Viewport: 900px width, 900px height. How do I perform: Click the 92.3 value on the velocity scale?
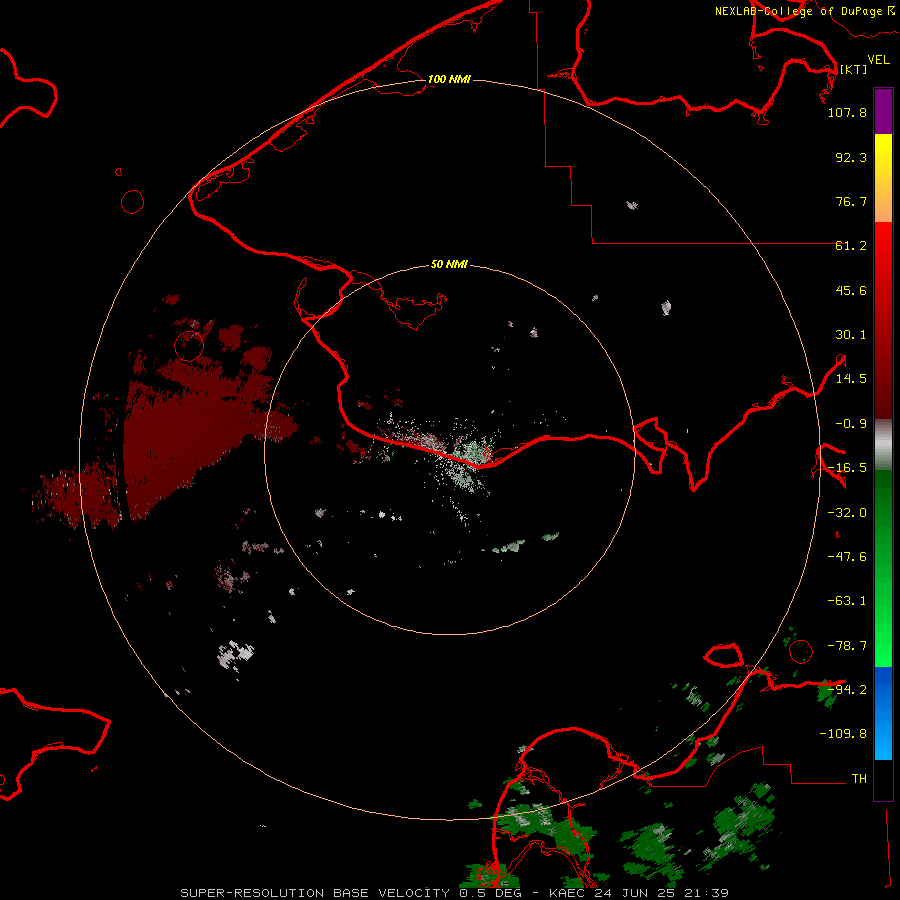coord(851,157)
